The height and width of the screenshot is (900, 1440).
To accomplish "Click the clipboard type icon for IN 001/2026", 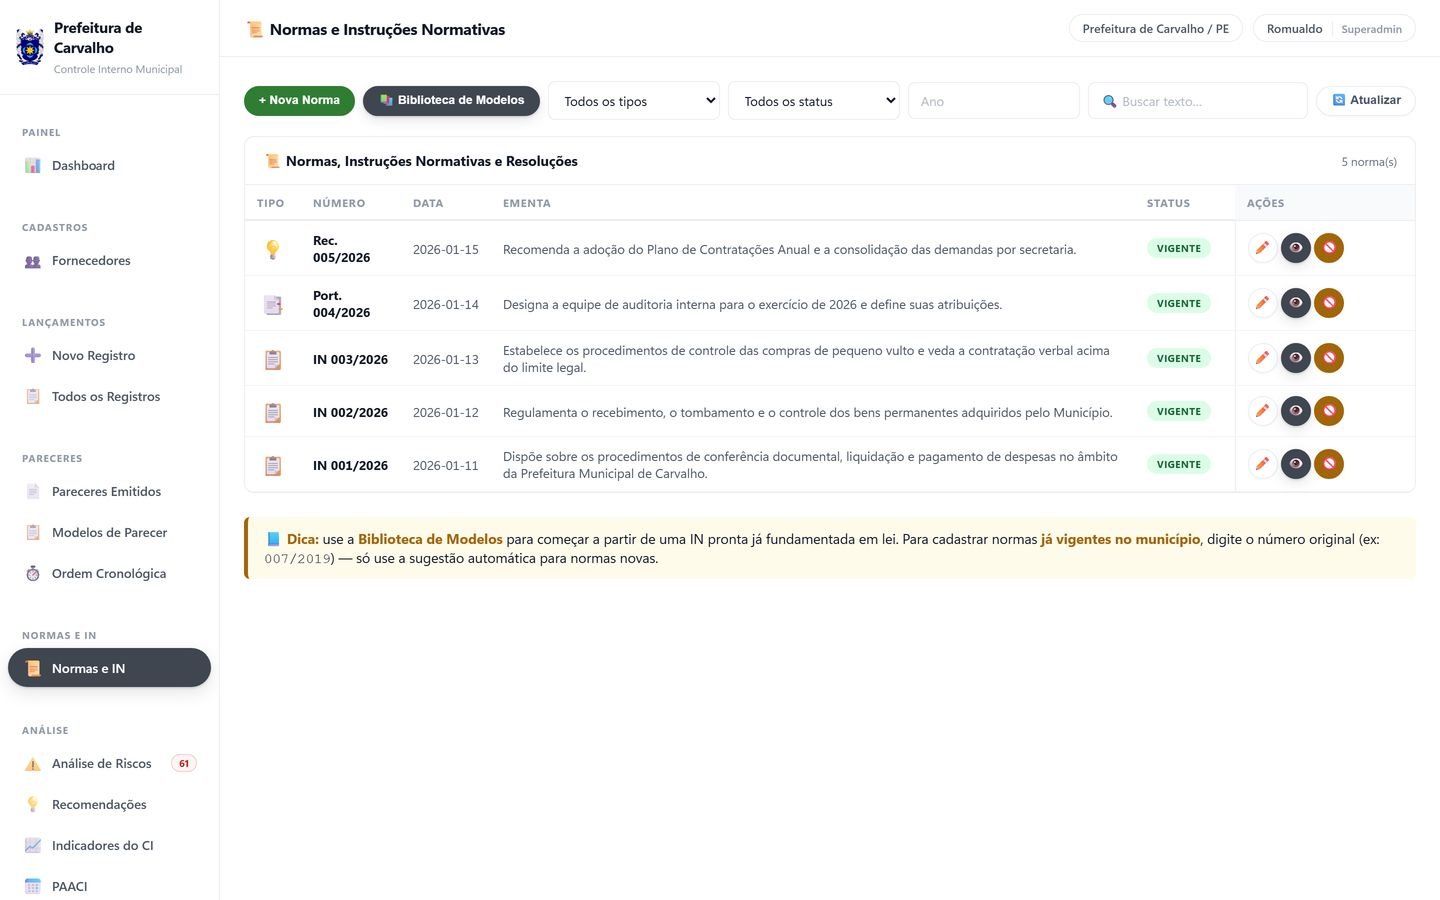I will (x=273, y=466).
